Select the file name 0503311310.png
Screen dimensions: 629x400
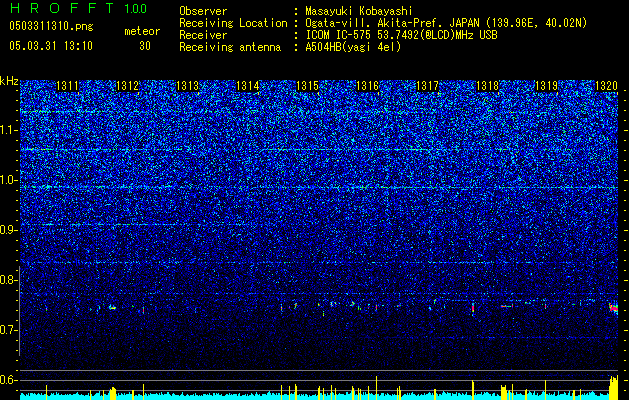point(51,27)
